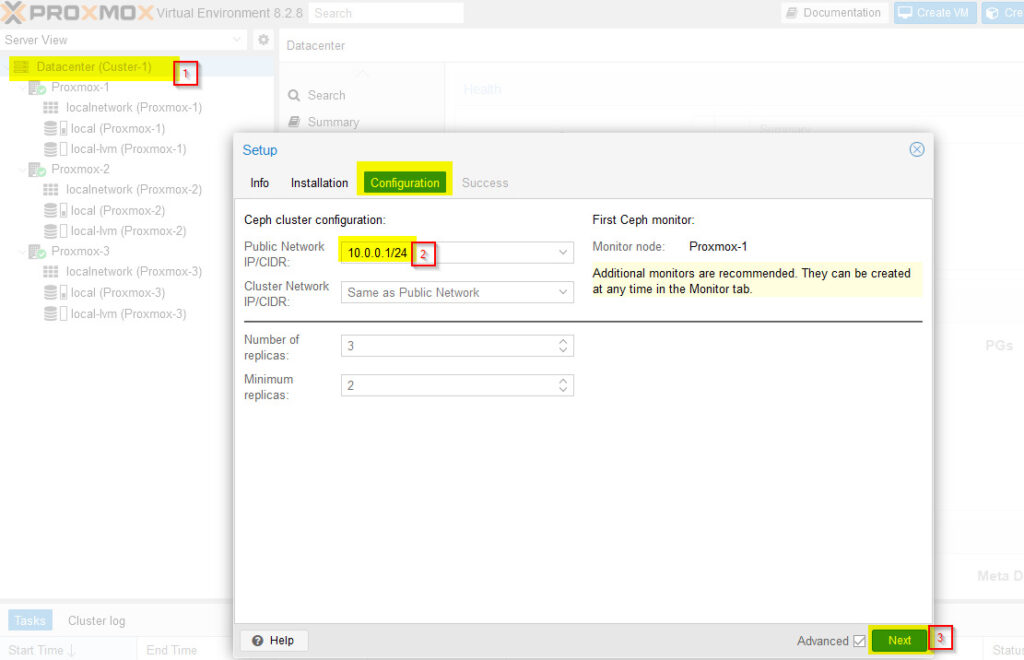Click the Create VM monitor icon
1024x660 pixels.
(904, 13)
